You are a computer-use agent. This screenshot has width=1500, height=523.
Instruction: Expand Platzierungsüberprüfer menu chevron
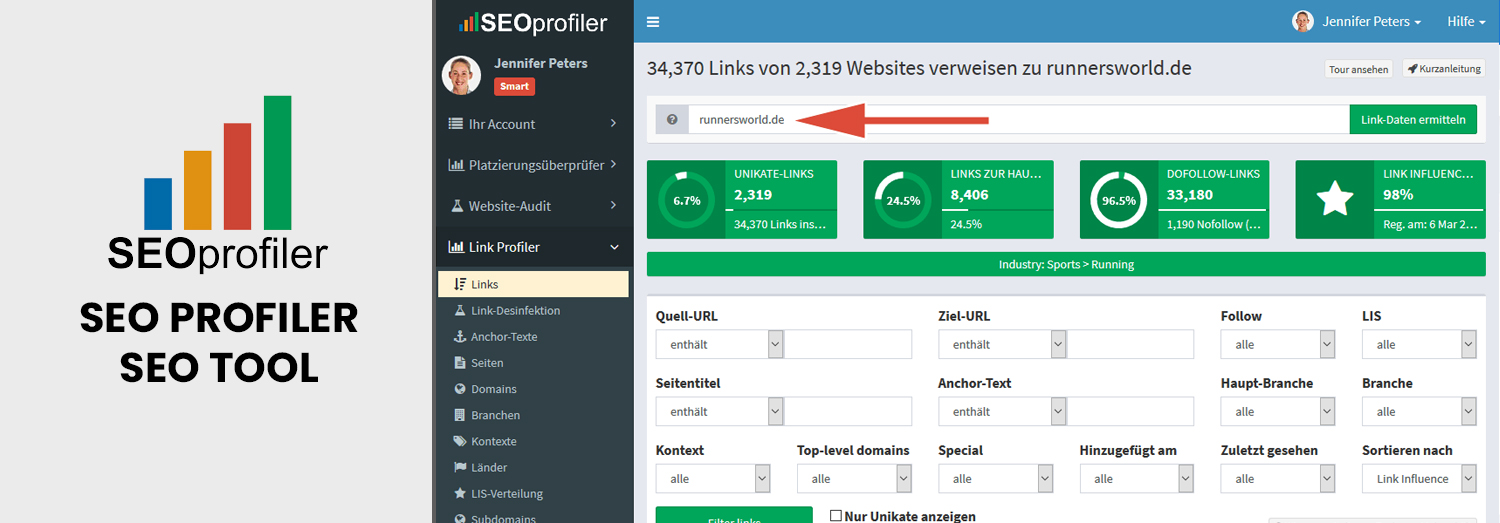(613, 165)
